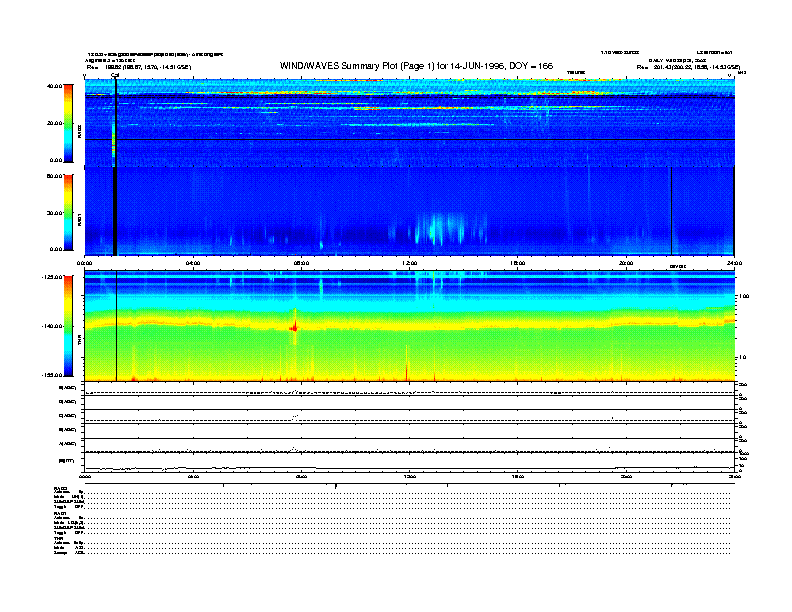This screenshot has width=792, height=612.
Task: Click the TNR heading in the bottom status list
Action: (x=59, y=538)
